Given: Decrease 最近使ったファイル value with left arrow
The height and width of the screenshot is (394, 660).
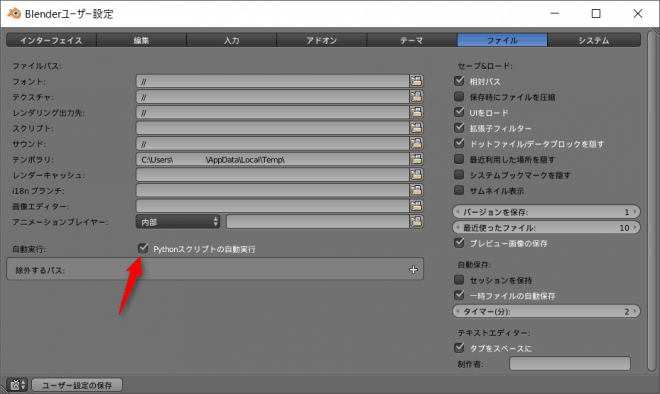Looking at the screenshot, I should tap(458, 228).
